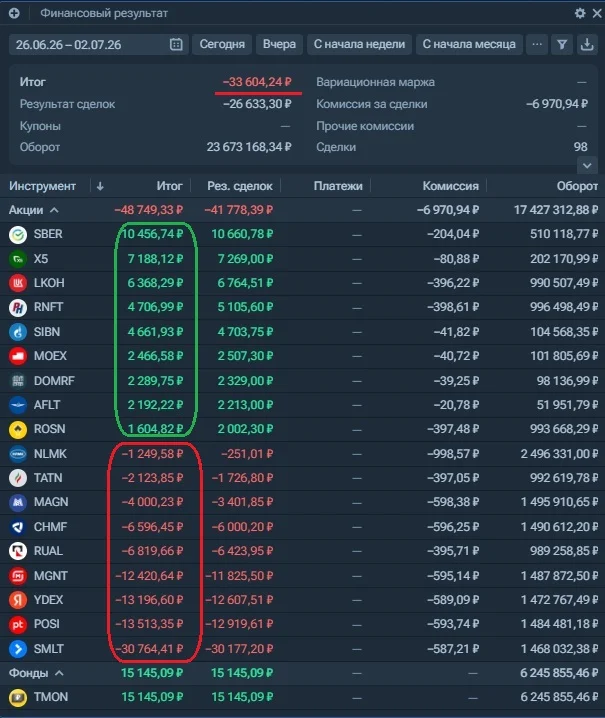Click the YDEX instrument logo

(18, 600)
